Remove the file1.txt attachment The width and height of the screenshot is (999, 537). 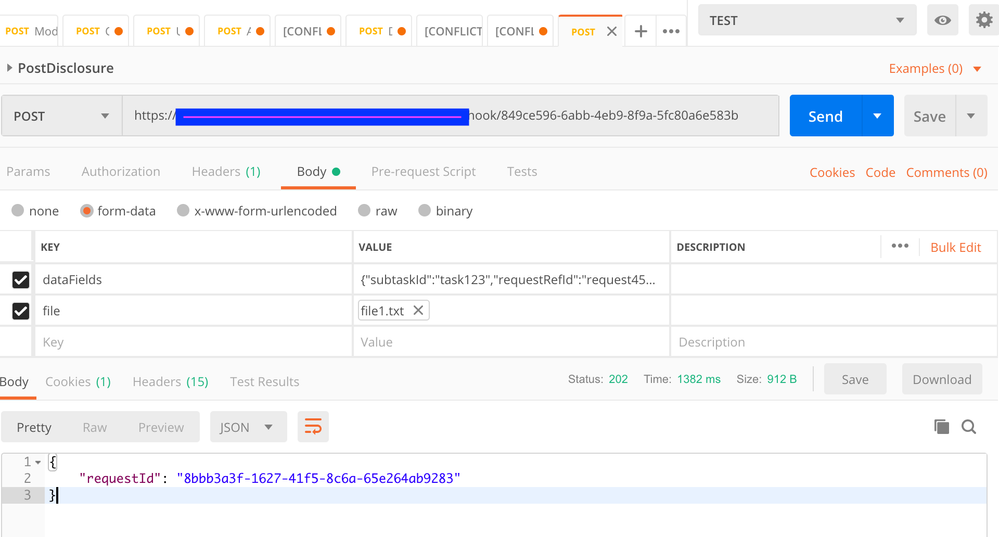coord(418,310)
